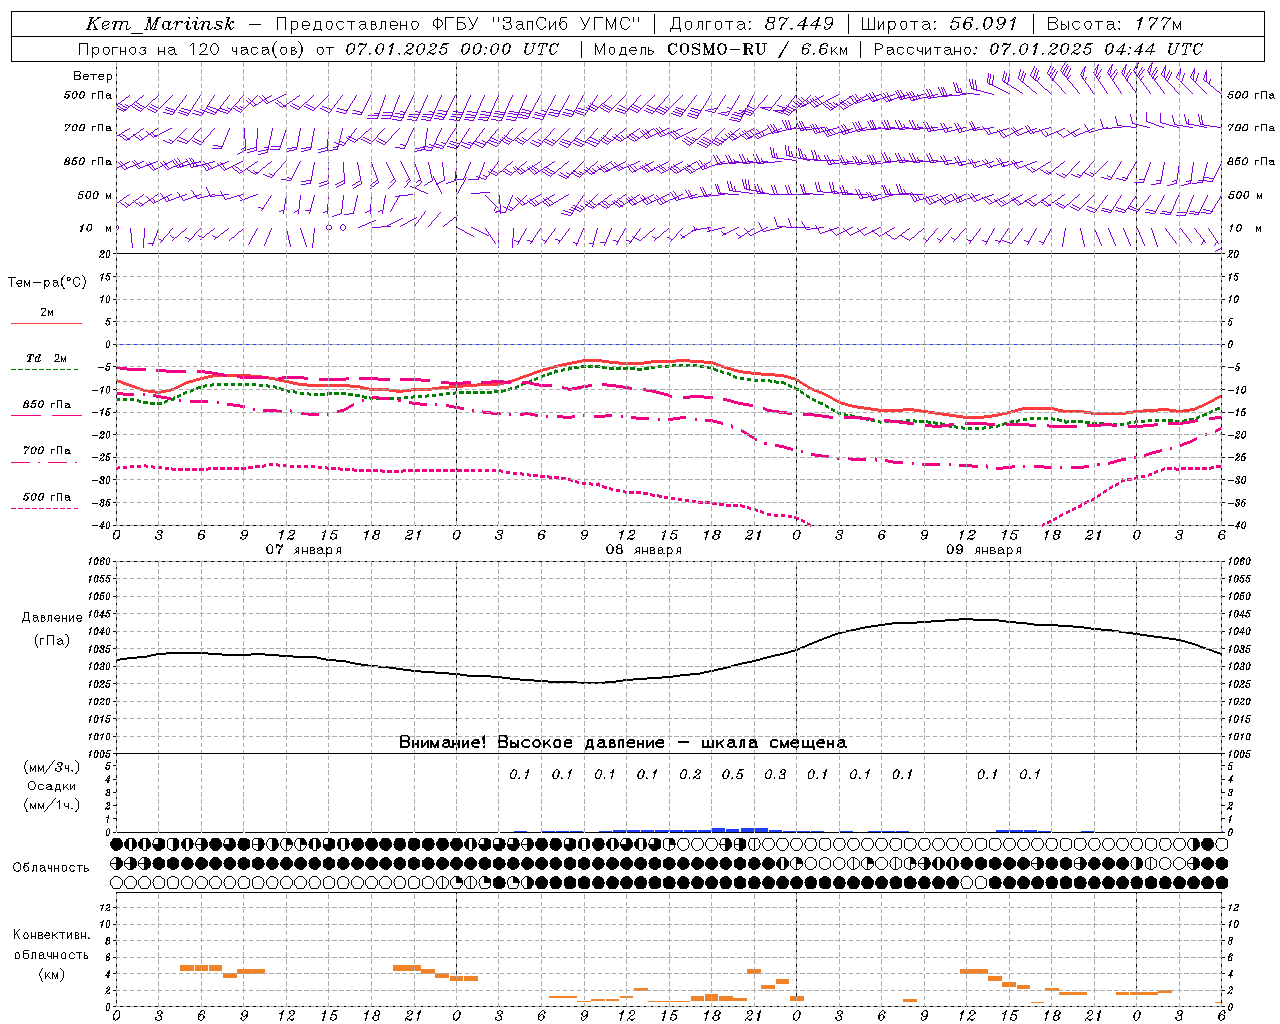Click the 'Широта: 56.091' latitude value
Viewport: 1280px width, 1024px height.
tap(939, 24)
